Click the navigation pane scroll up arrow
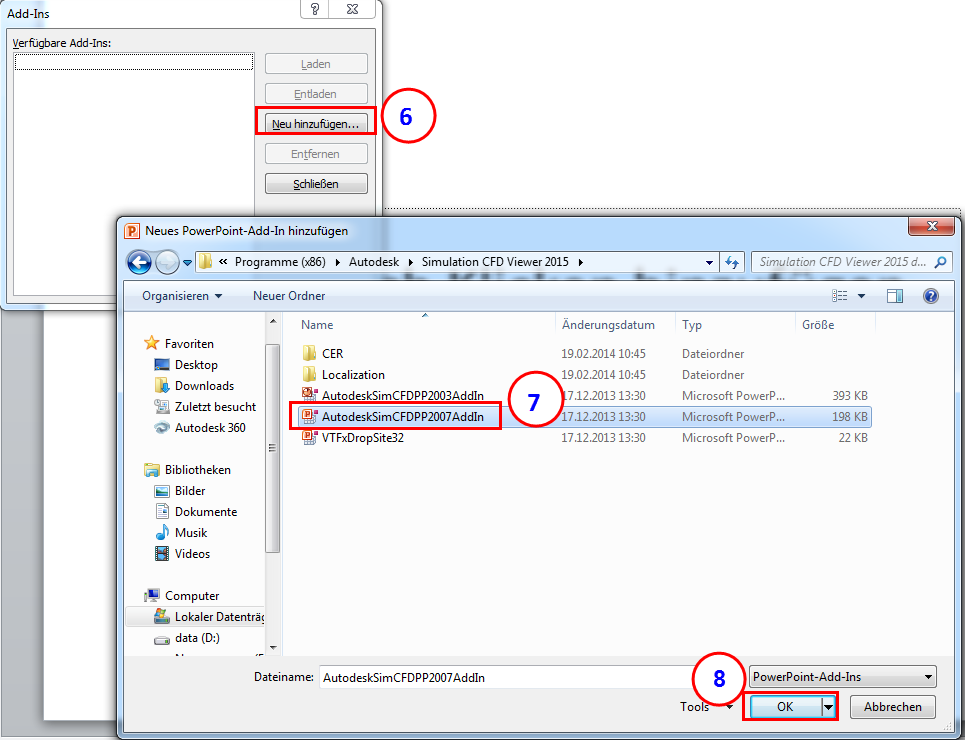The width and height of the screenshot is (965, 740). [273, 322]
